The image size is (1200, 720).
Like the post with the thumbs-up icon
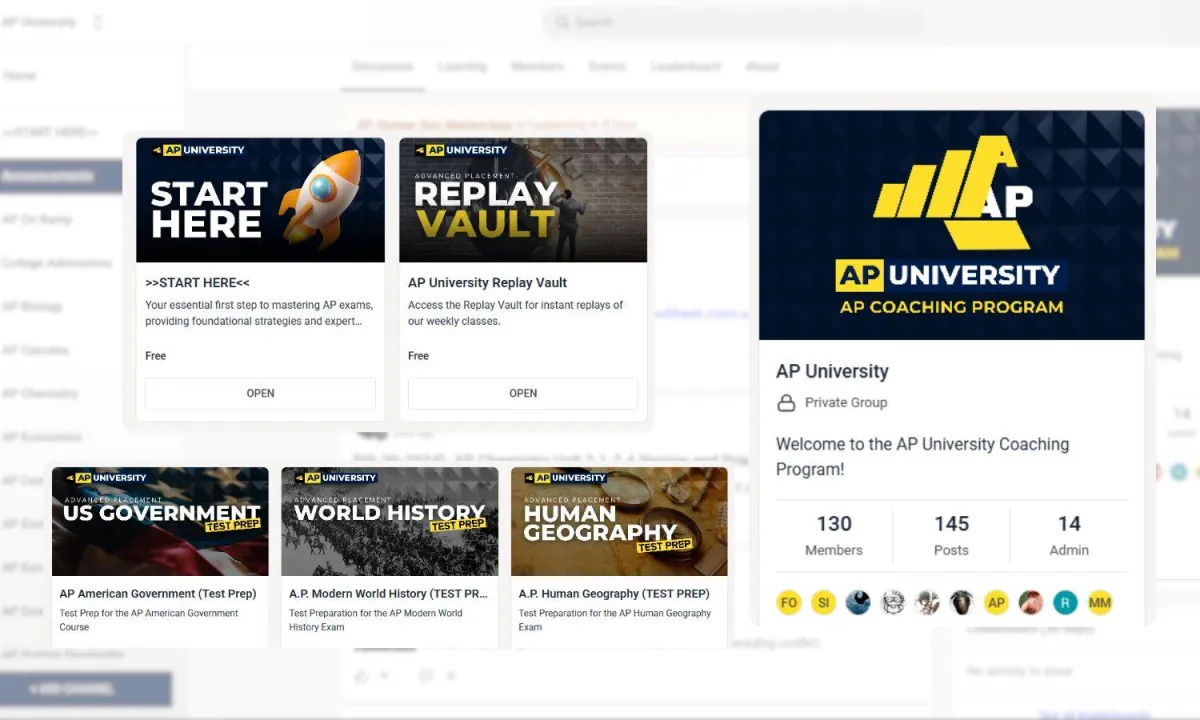pyautogui.click(x=361, y=676)
